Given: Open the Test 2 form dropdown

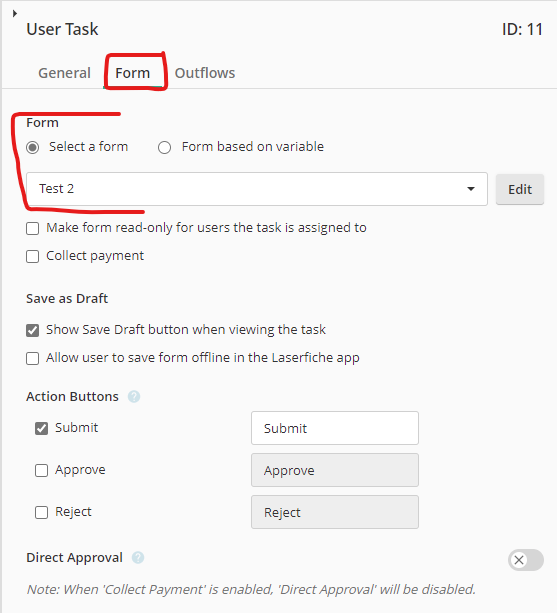Looking at the screenshot, I should pos(257,189).
